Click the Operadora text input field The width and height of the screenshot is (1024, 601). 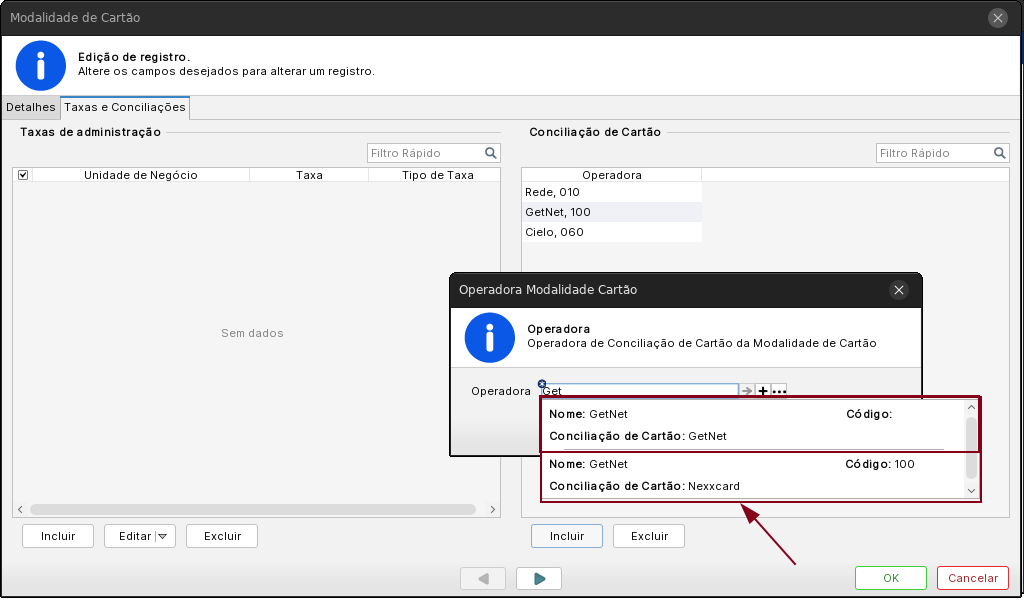(640, 391)
